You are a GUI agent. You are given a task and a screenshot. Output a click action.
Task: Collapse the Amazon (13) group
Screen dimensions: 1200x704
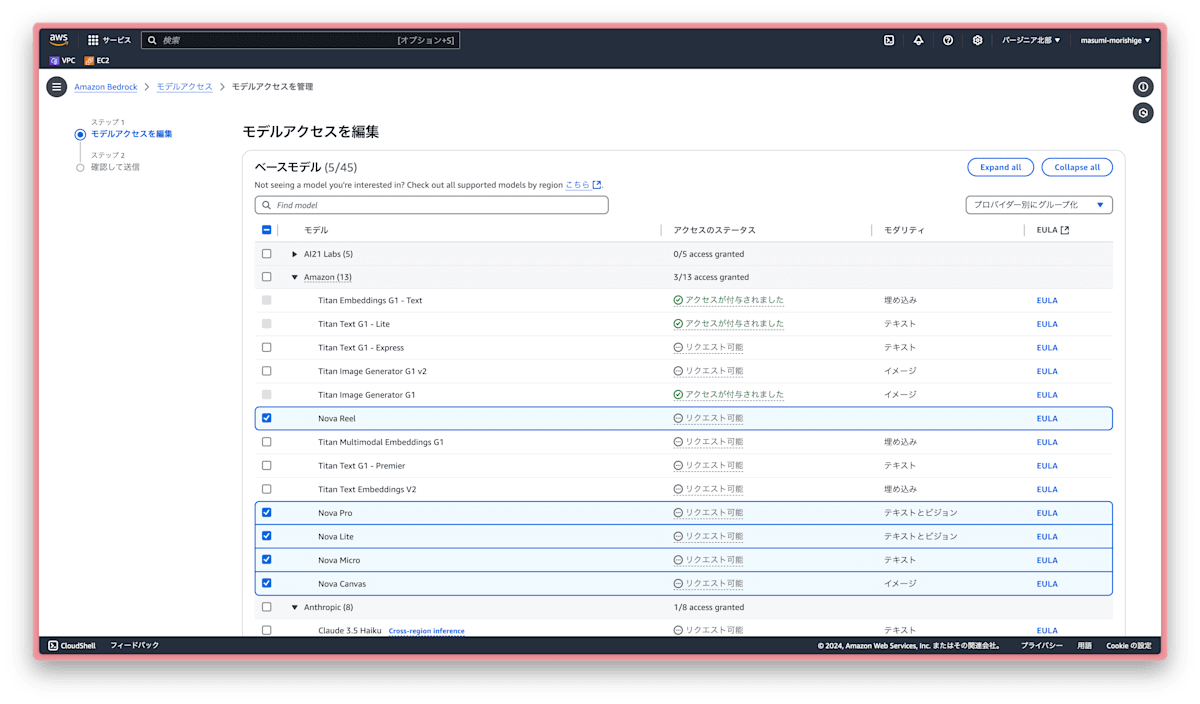point(294,277)
